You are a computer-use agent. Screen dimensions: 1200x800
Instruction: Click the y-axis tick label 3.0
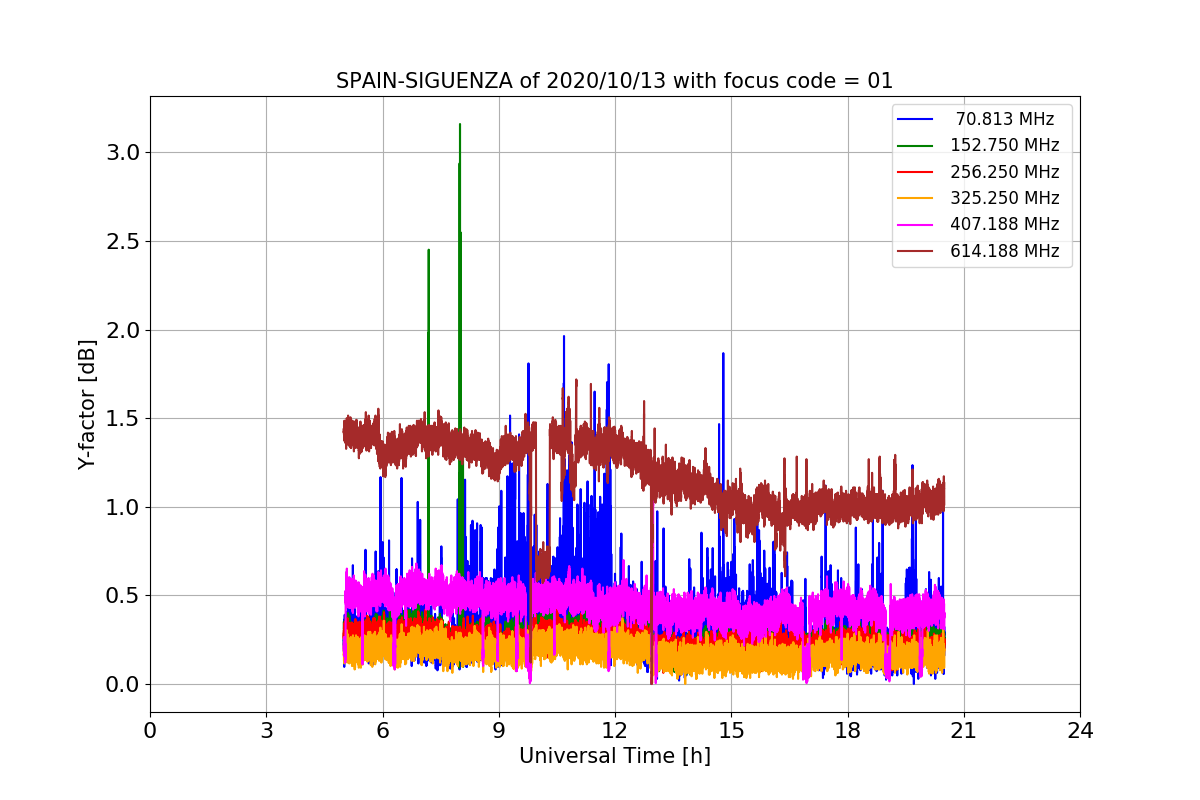pos(124,153)
